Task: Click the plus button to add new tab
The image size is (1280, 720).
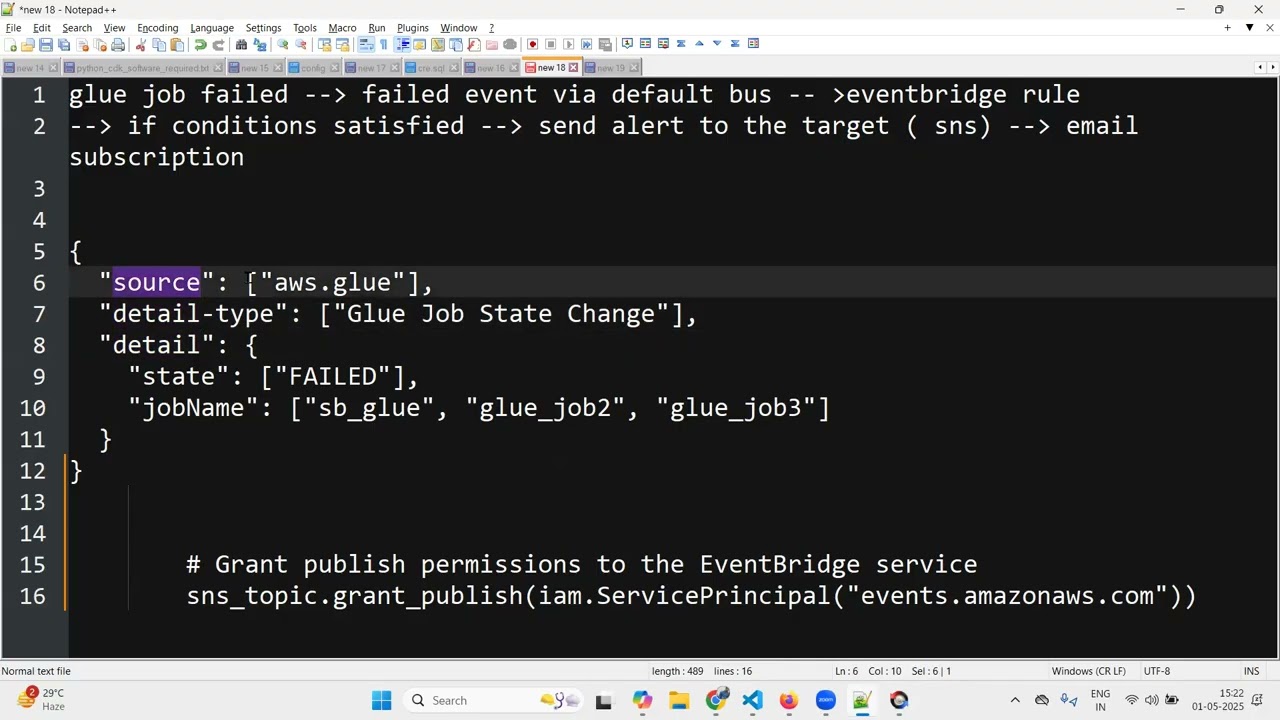Action: click(x=1227, y=28)
